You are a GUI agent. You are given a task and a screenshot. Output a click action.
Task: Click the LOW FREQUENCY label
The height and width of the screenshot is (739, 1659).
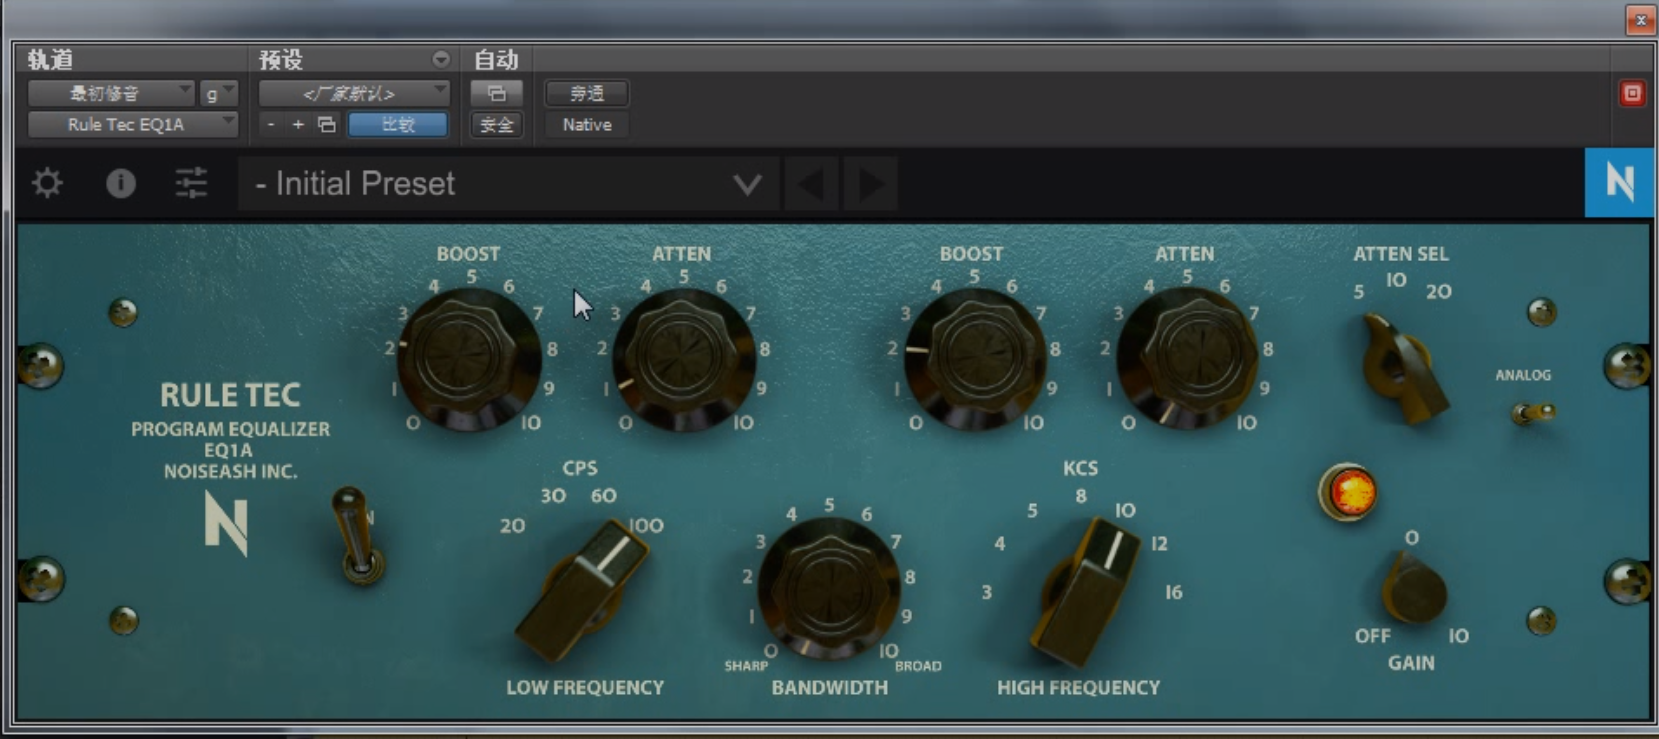(585, 688)
